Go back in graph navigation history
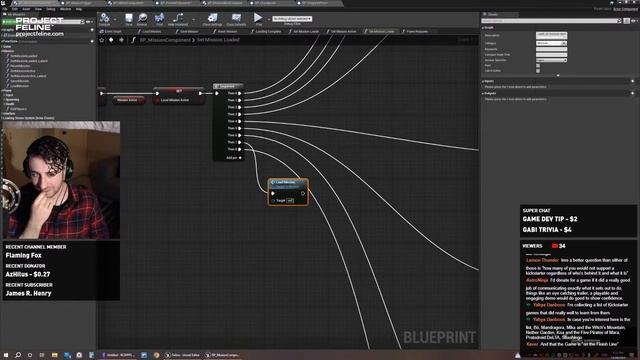 pyautogui.click(x=111, y=40)
